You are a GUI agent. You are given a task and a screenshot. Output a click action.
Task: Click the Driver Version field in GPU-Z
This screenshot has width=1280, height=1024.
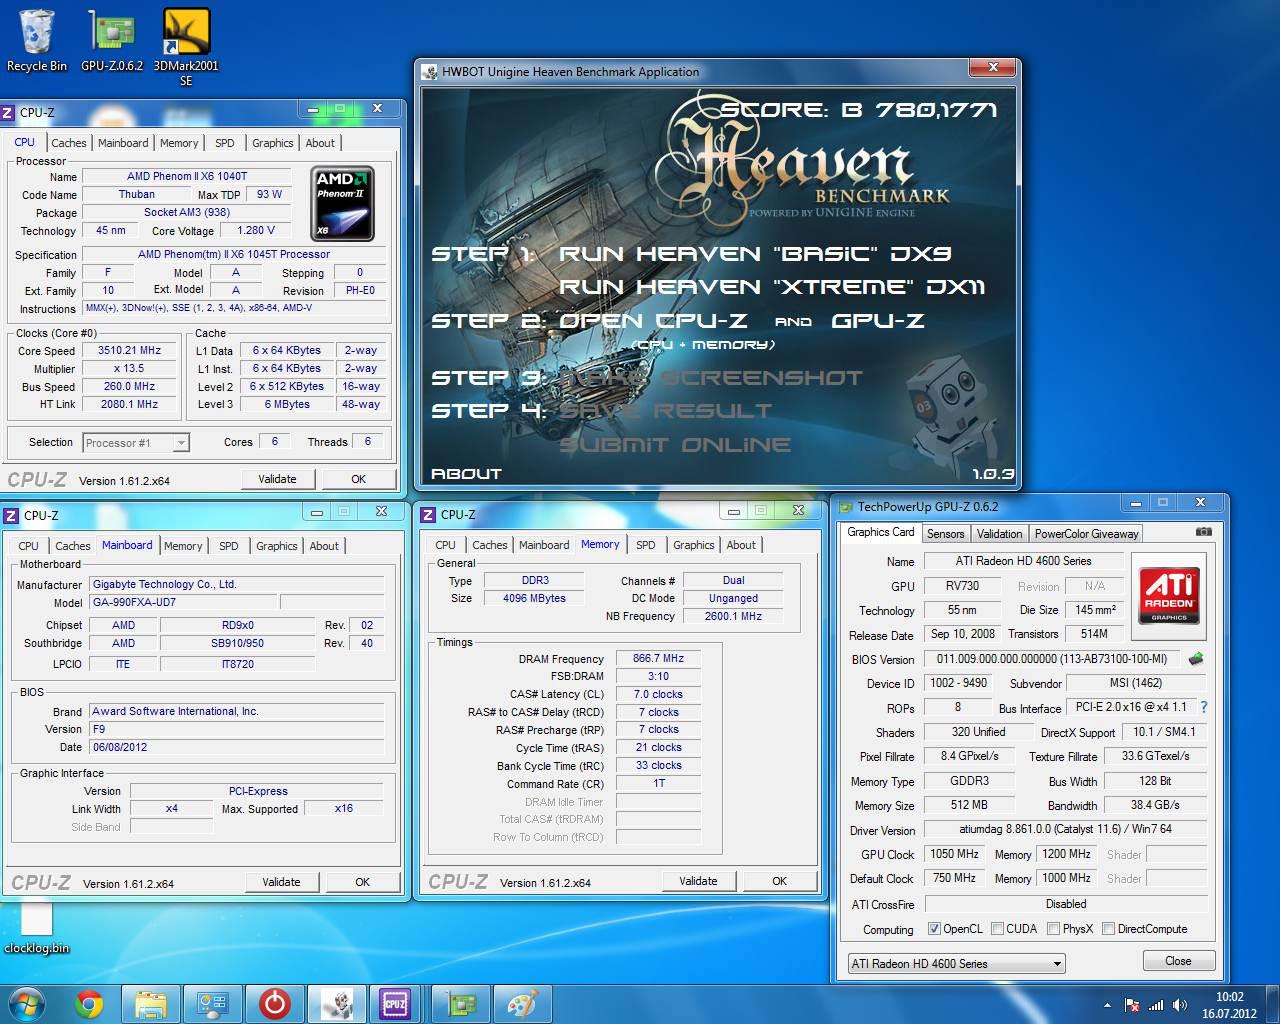pyautogui.click(x=1065, y=830)
